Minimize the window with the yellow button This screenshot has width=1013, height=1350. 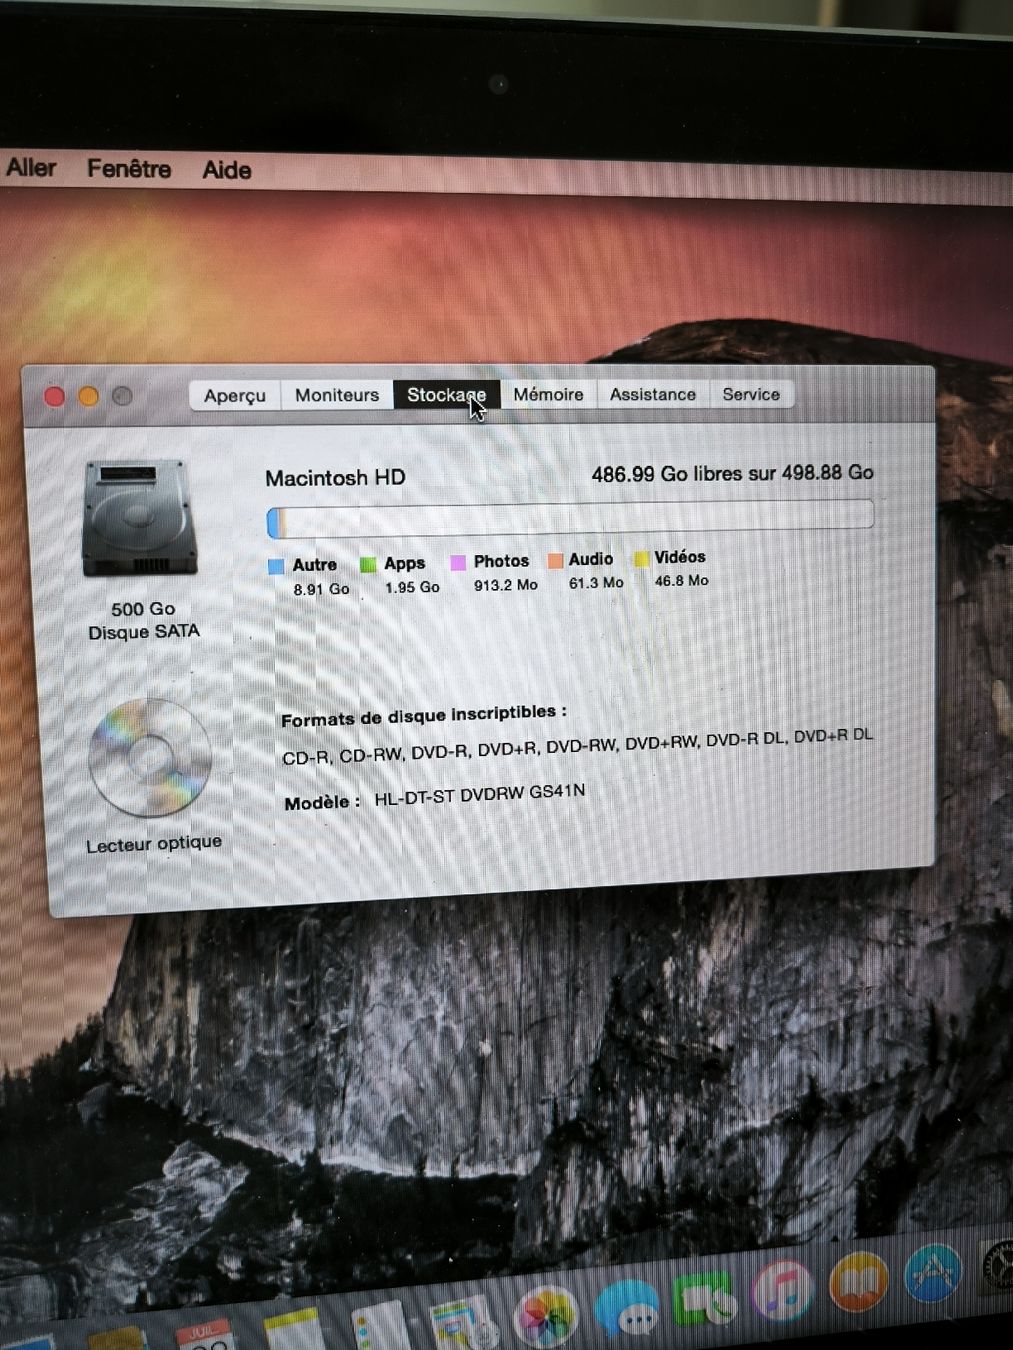[x=88, y=397]
